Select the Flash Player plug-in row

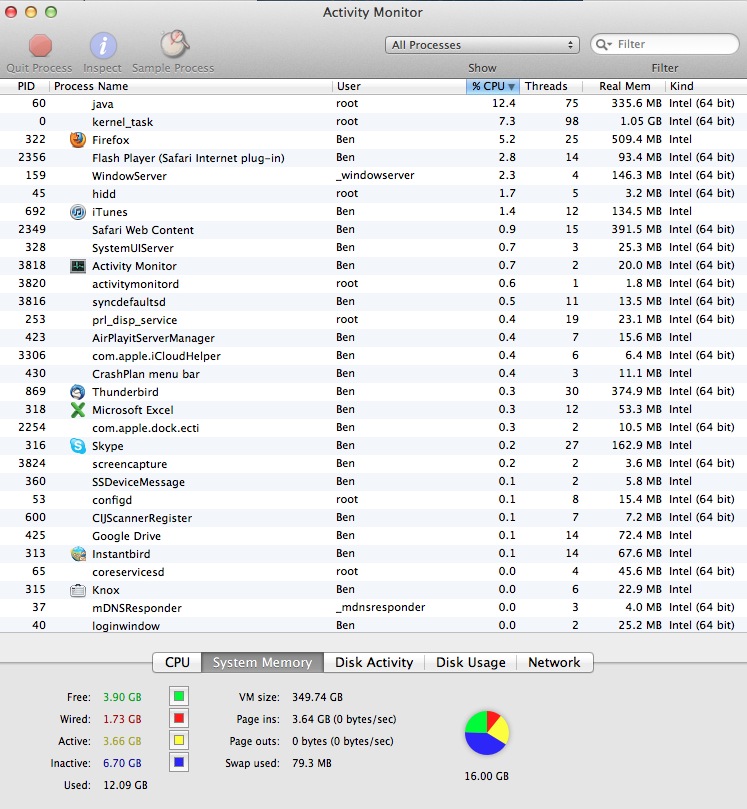(x=374, y=157)
